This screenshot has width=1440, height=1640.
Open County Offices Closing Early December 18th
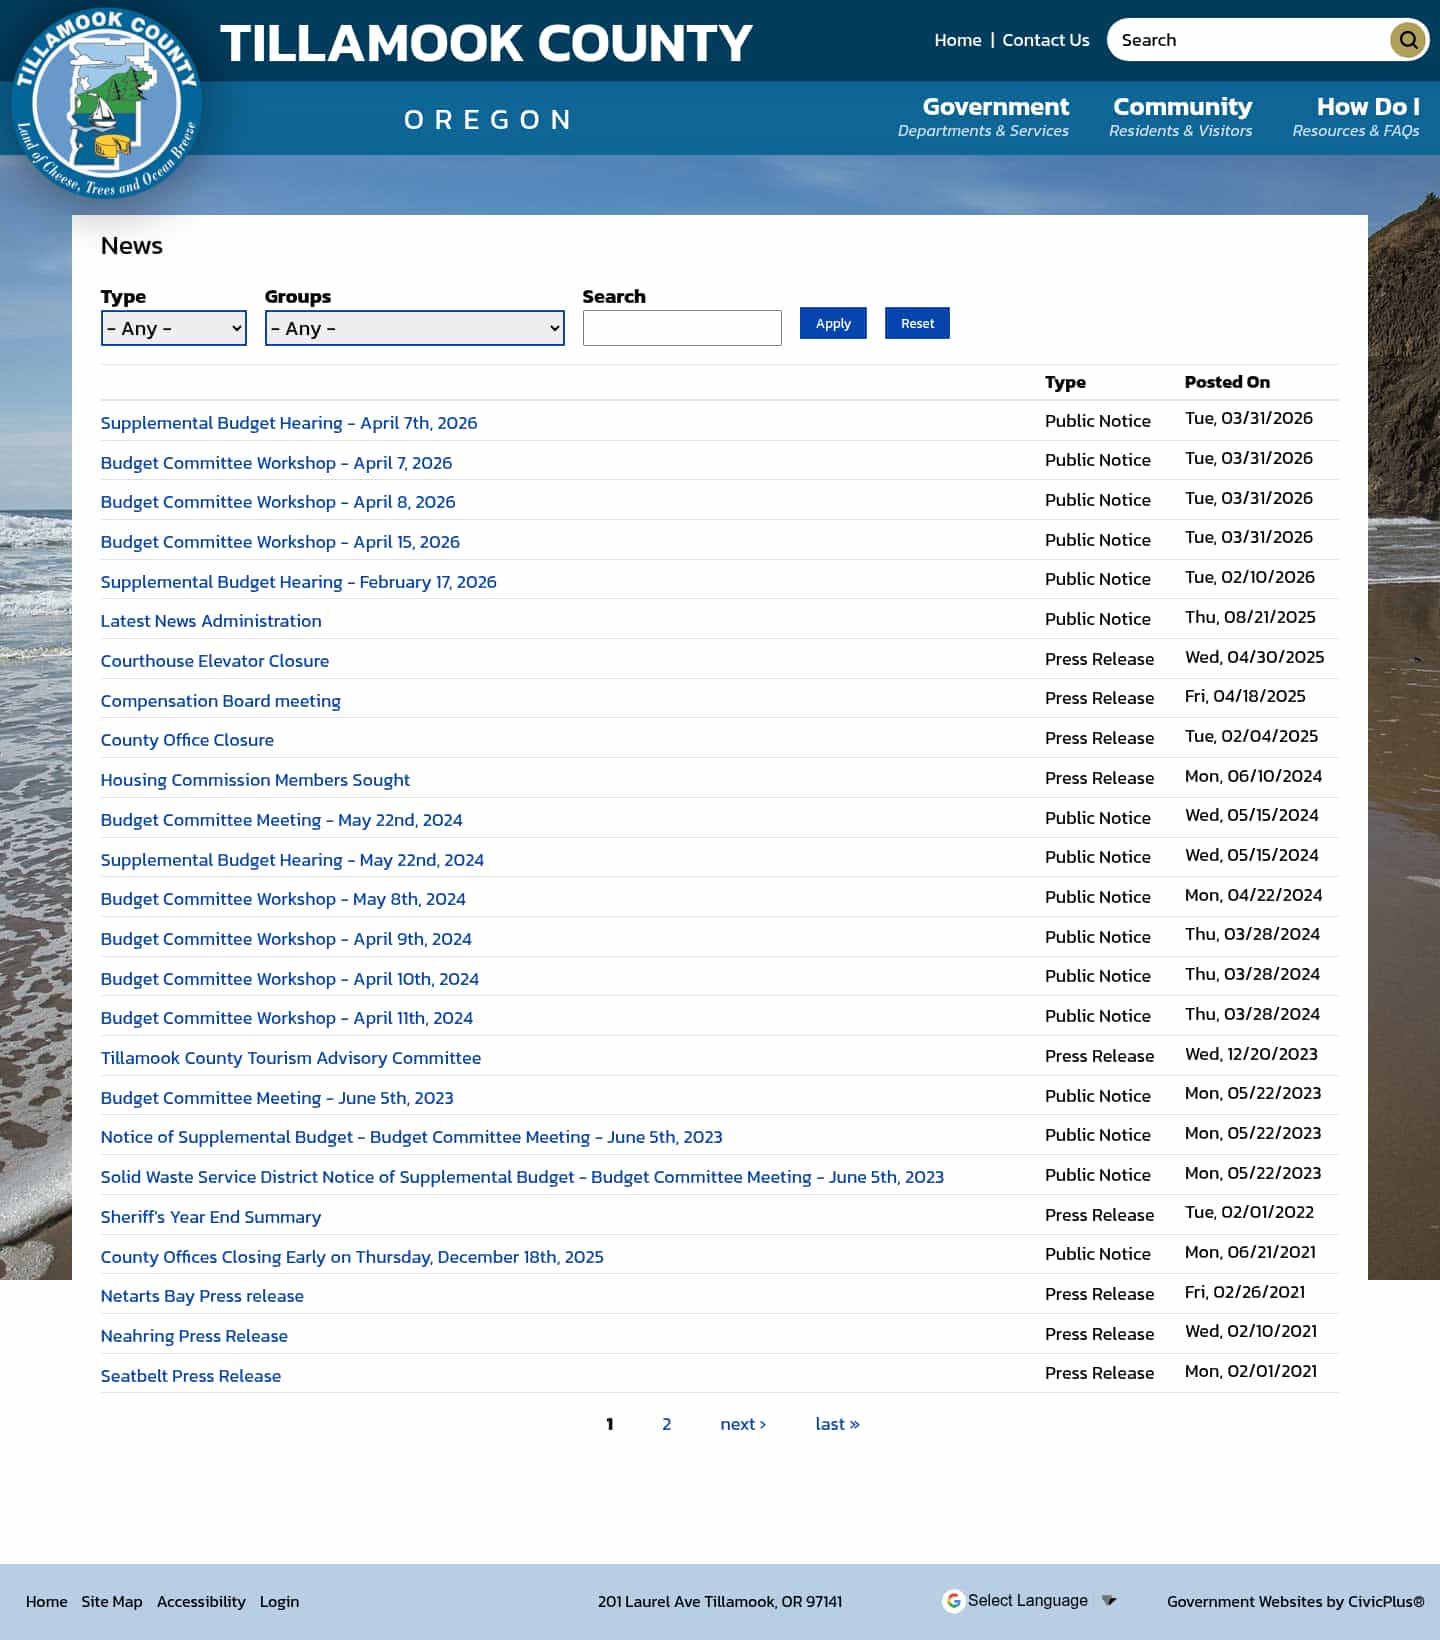pyautogui.click(x=352, y=1257)
